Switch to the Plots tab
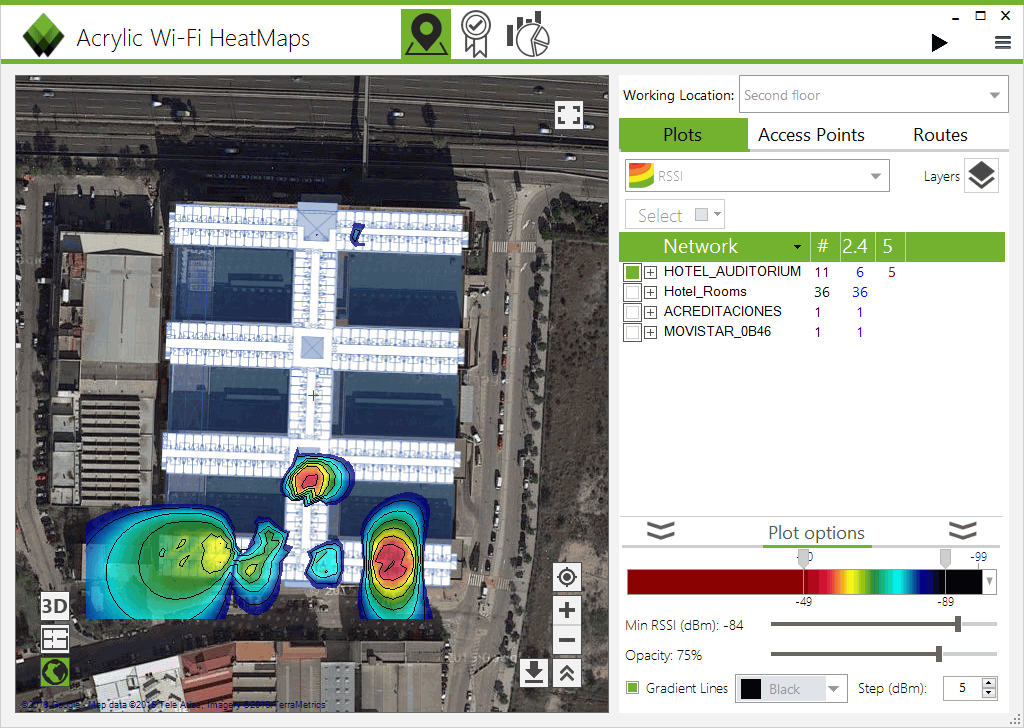Viewport: 1024px width, 728px height. point(683,135)
